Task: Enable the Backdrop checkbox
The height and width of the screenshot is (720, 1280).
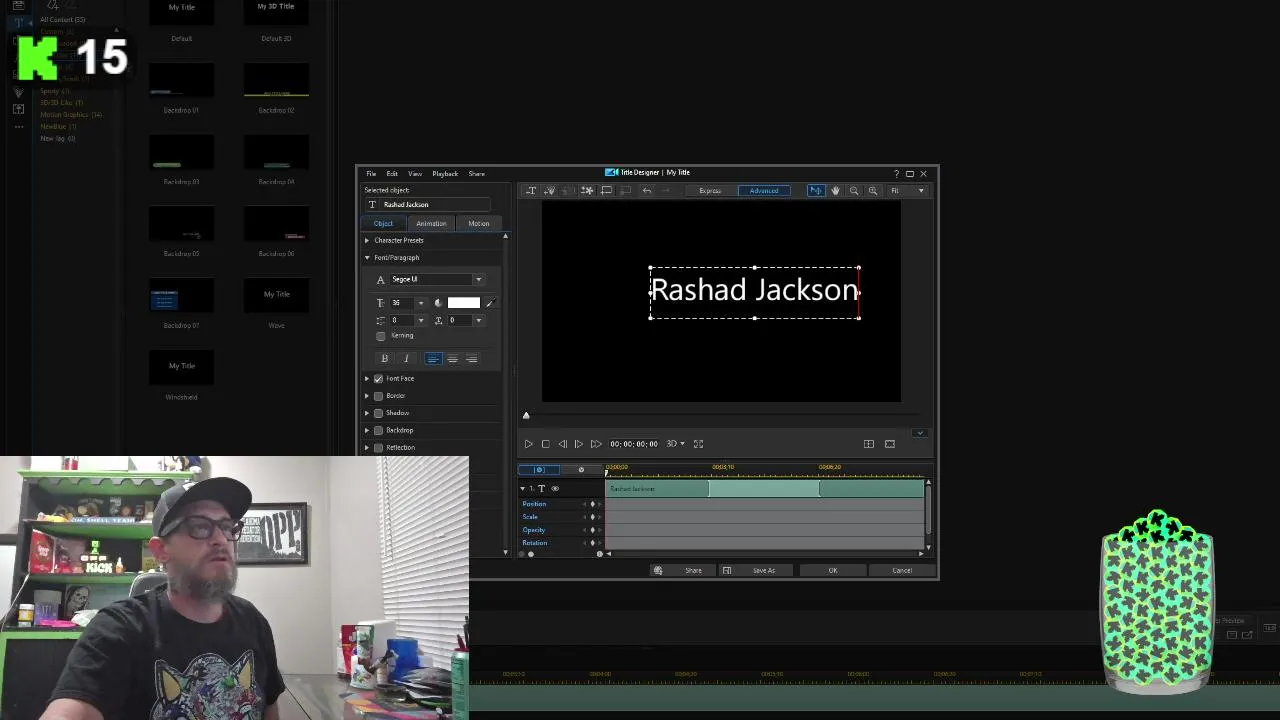Action: 378,430
